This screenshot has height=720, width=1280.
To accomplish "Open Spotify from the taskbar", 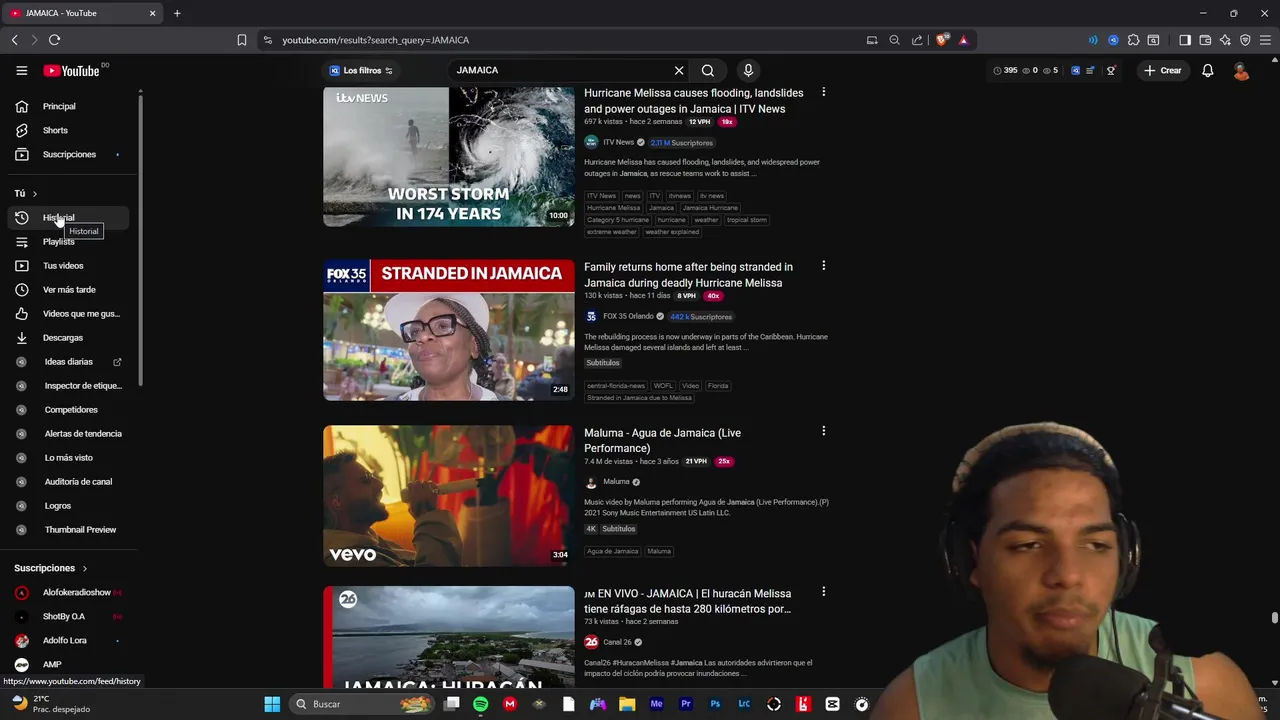I will click(x=480, y=704).
